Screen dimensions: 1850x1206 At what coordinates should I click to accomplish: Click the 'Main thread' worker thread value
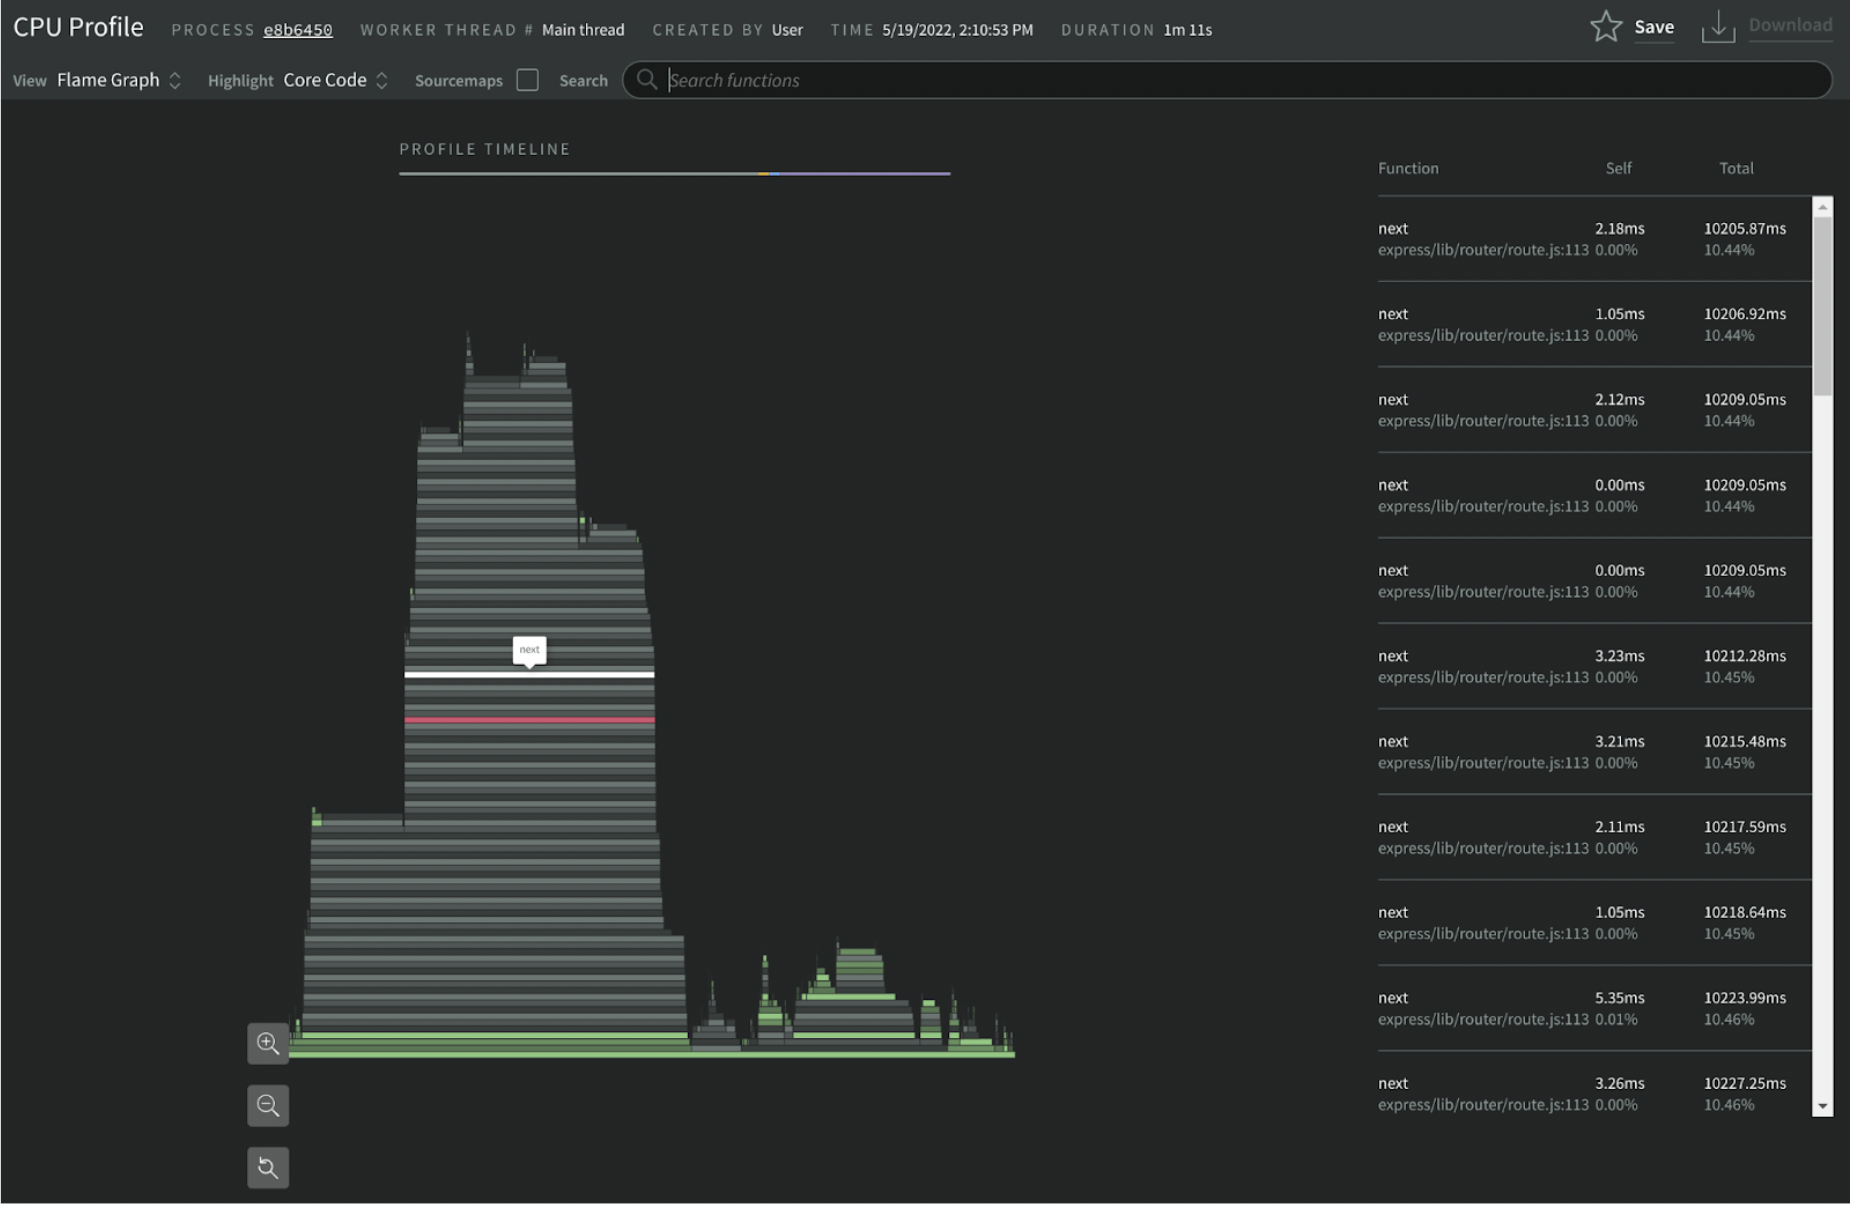point(583,30)
